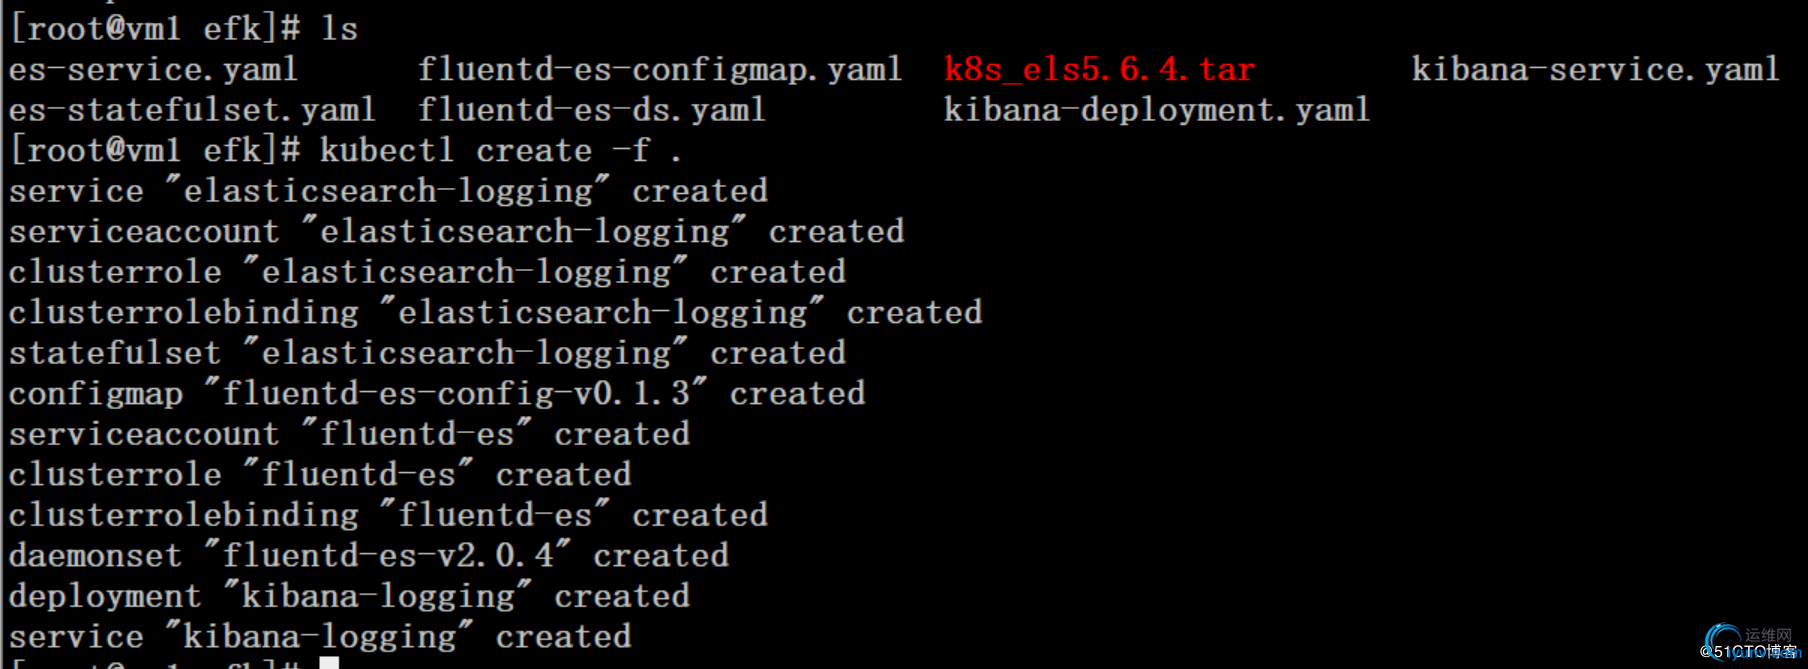The width and height of the screenshot is (1808, 669).
Task: Select the service "elasticsearch-logging" created line
Action: (388, 191)
